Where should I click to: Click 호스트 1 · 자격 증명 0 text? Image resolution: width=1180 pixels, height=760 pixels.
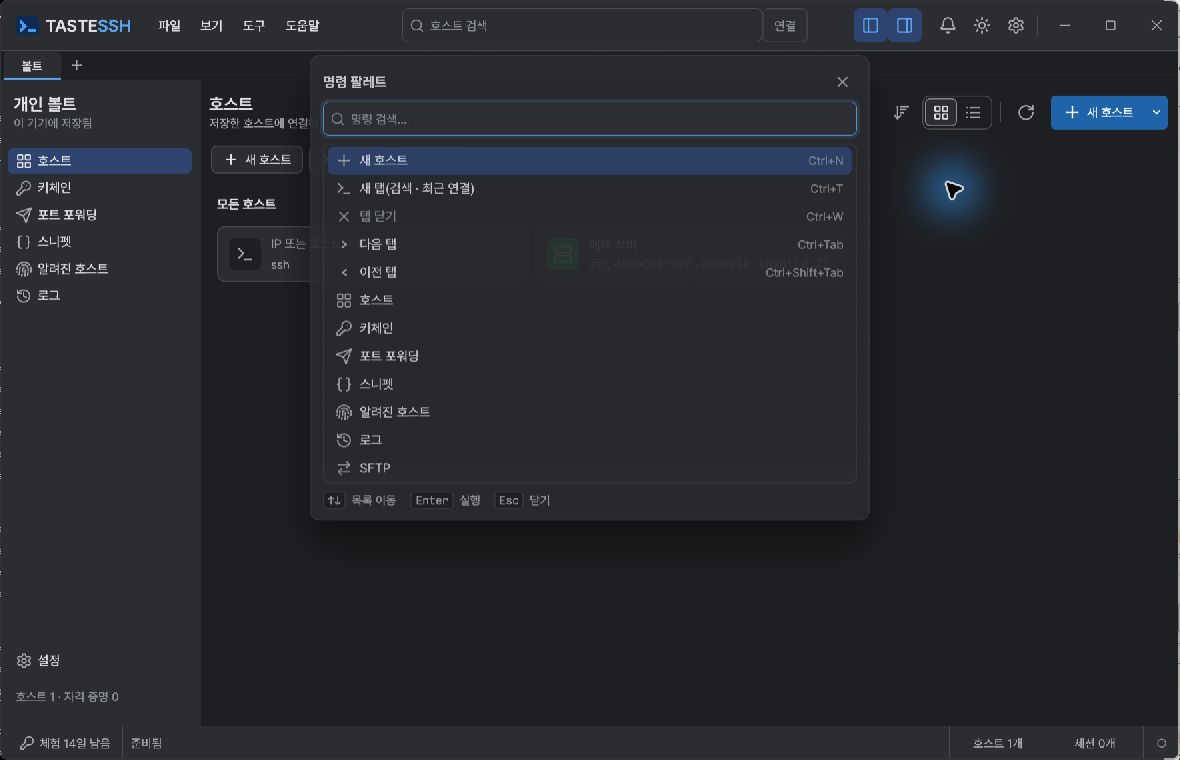coord(67,697)
